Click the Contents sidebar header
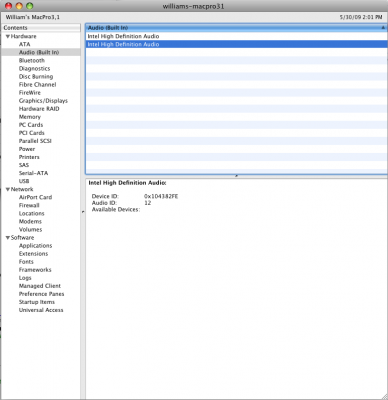 pos(41,28)
